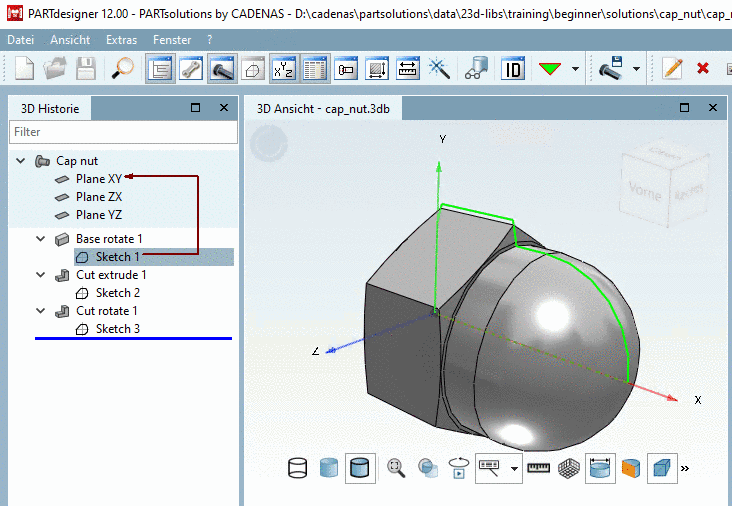This screenshot has height=506, width=732.
Task: Click the orange section cut cylinder icon
Action: (x=631, y=468)
